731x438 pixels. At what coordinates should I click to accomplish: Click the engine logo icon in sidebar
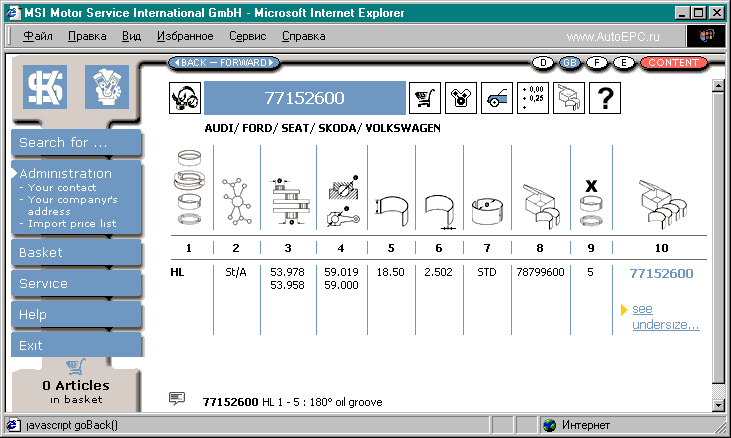(107, 87)
